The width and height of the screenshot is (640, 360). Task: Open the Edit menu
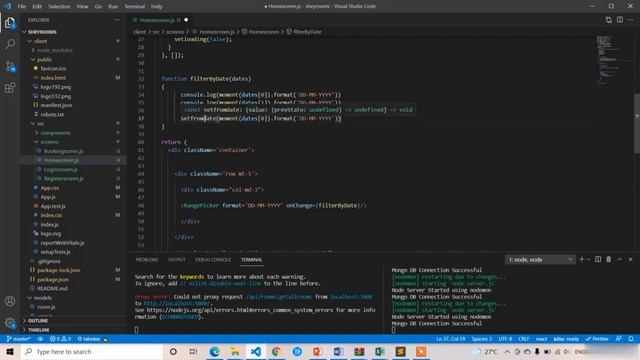click(x=37, y=6)
